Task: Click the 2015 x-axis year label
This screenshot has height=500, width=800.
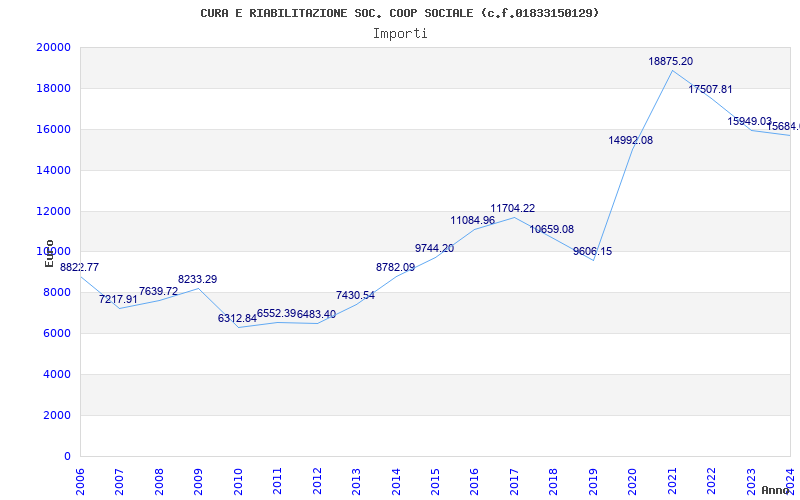Action: pos(435,481)
